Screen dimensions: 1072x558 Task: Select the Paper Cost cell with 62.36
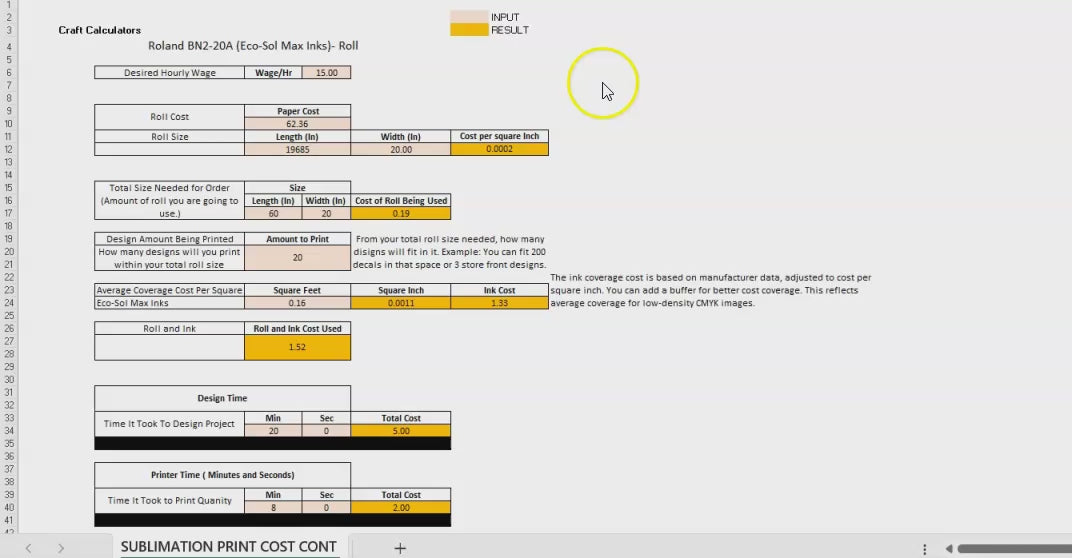pyautogui.click(x=297, y=124)
